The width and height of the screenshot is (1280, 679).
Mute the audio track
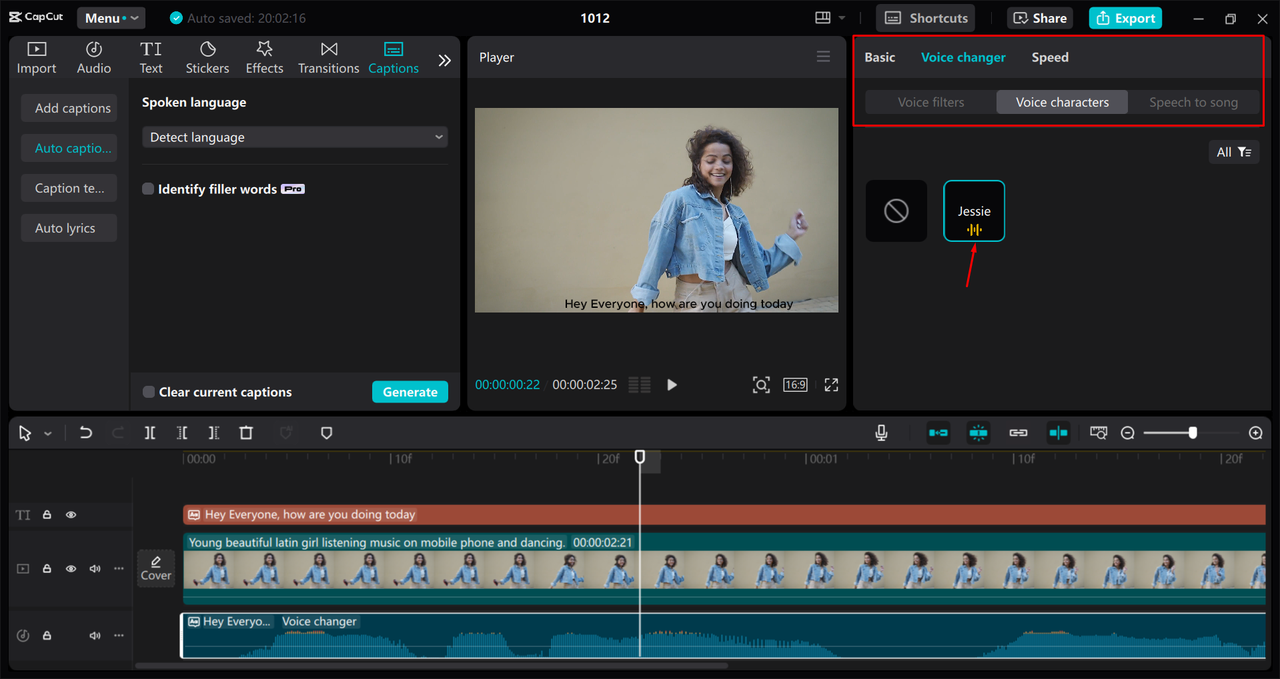click(95, 635)
